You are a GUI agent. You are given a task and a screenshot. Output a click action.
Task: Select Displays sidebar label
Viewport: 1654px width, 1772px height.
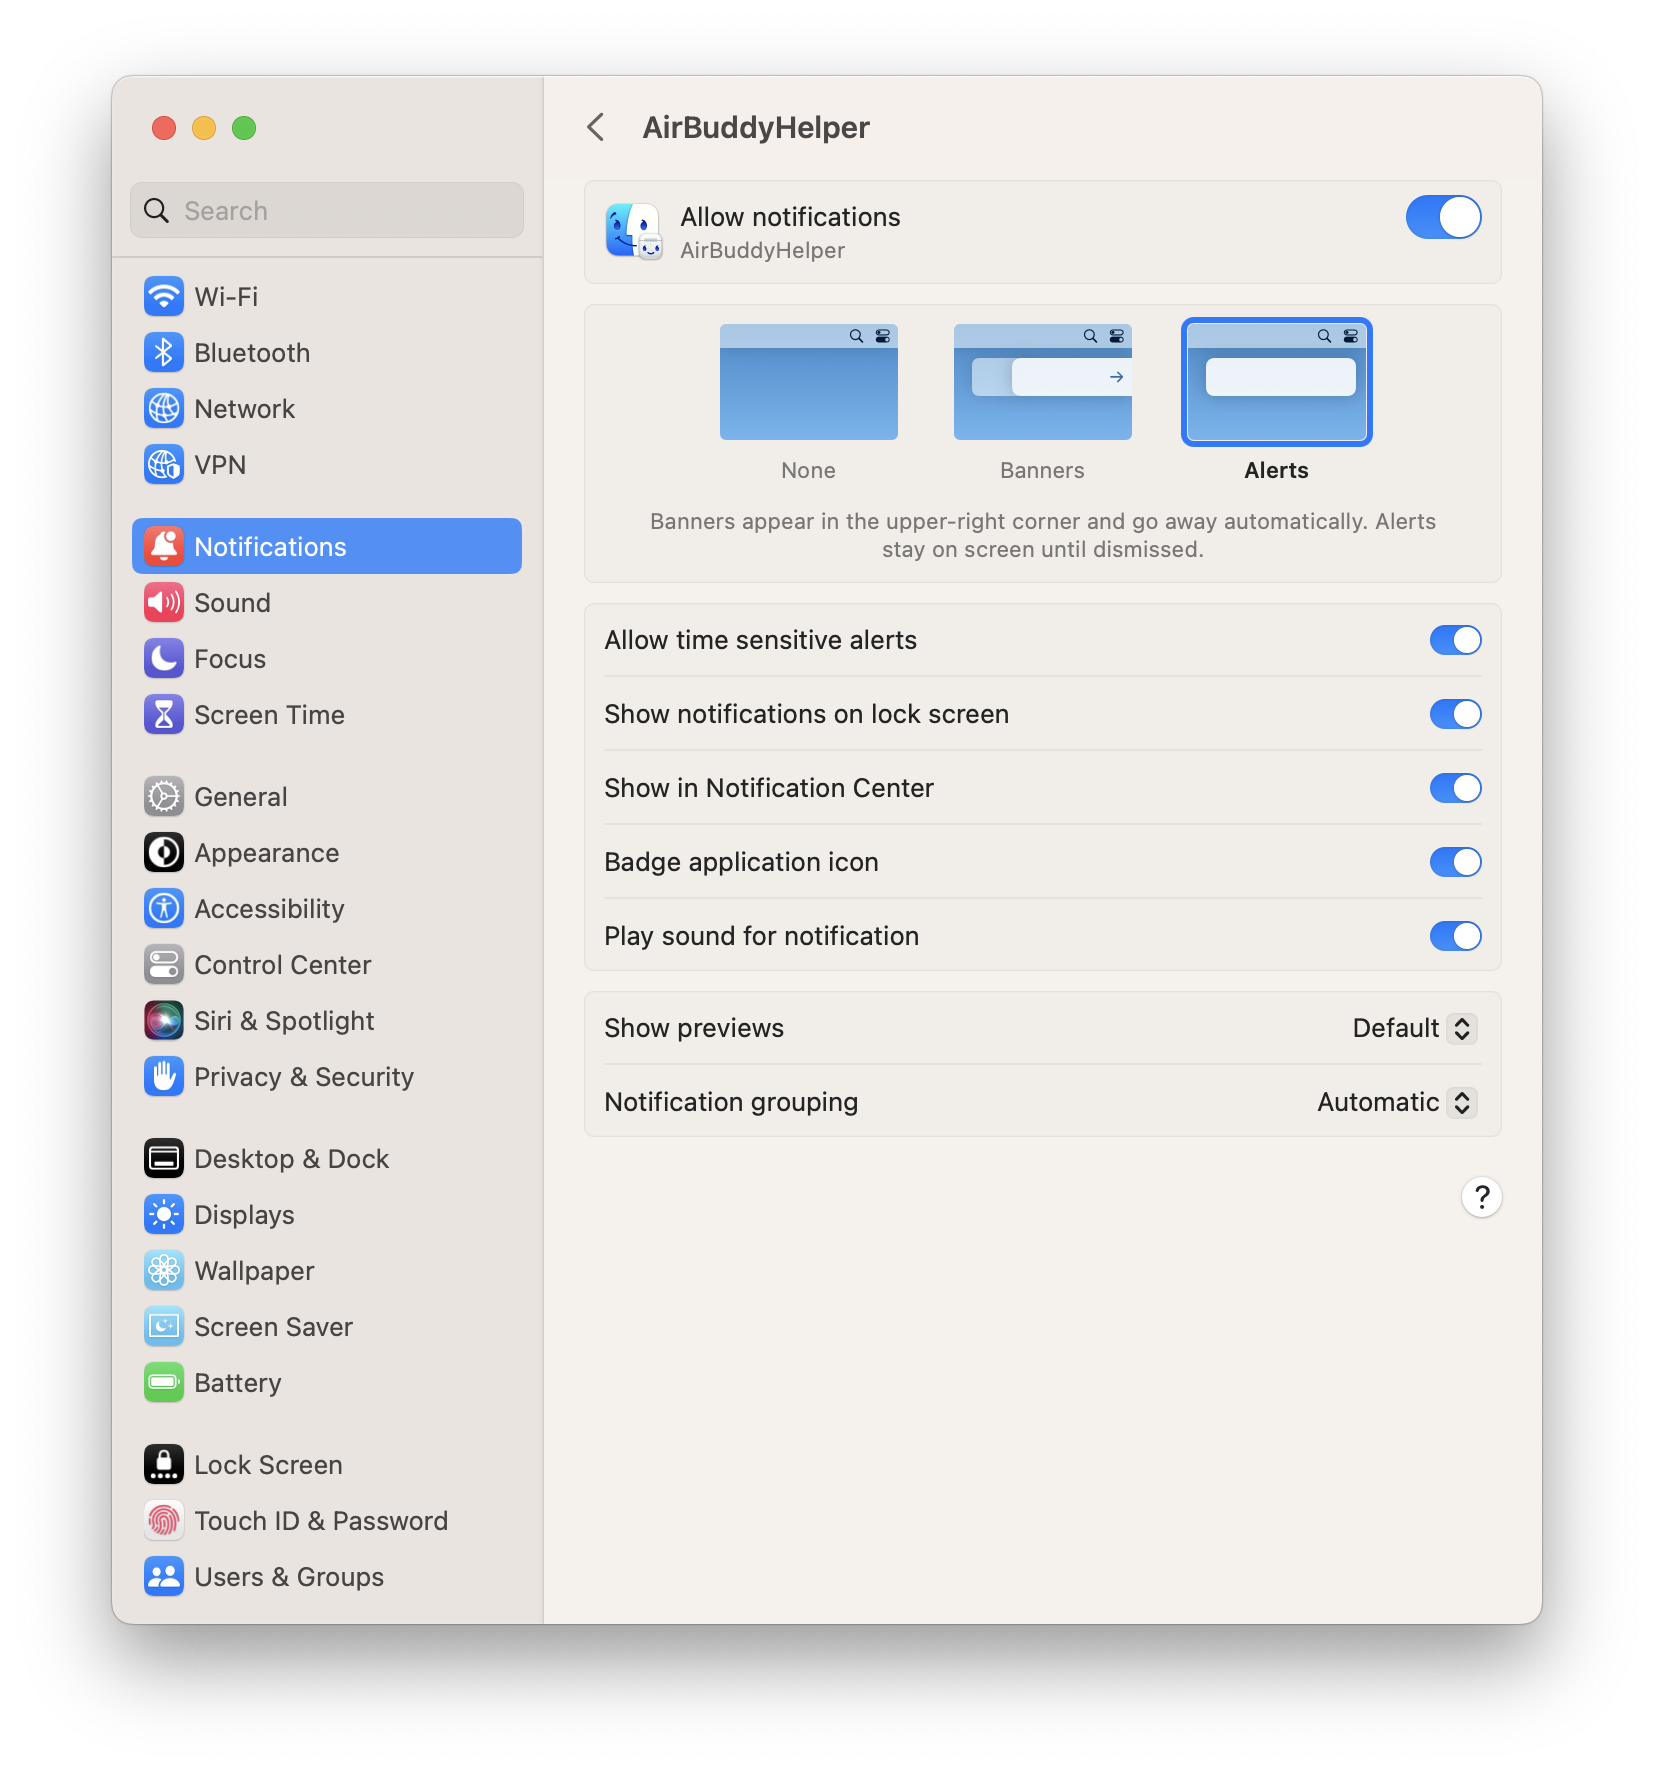[x=244, y=1215]
